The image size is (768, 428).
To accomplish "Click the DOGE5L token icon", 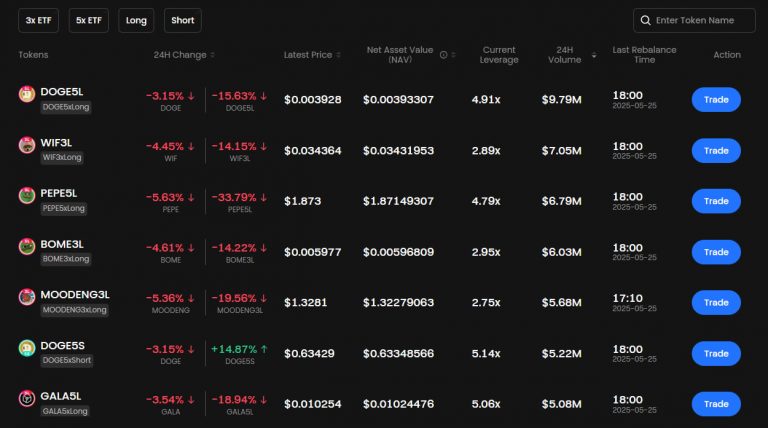I will 27,94.
